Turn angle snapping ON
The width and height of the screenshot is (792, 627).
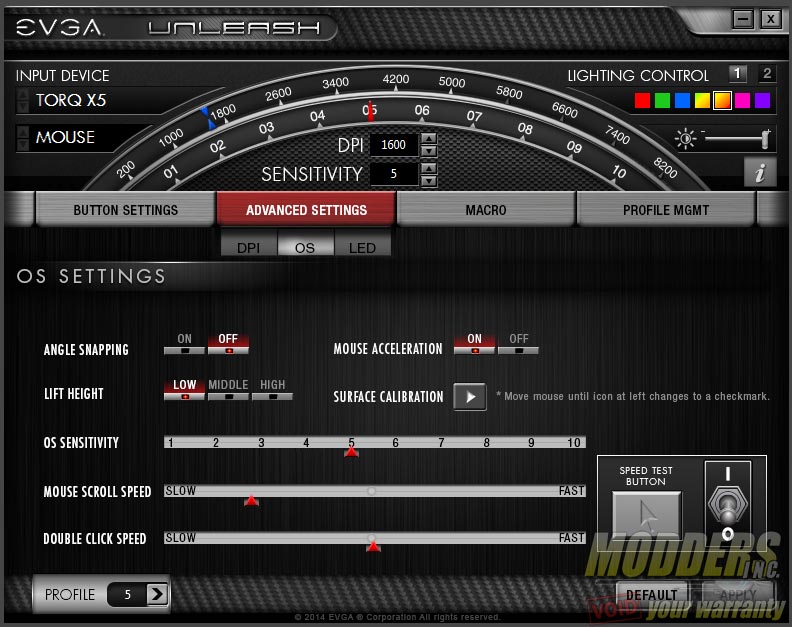184,344
